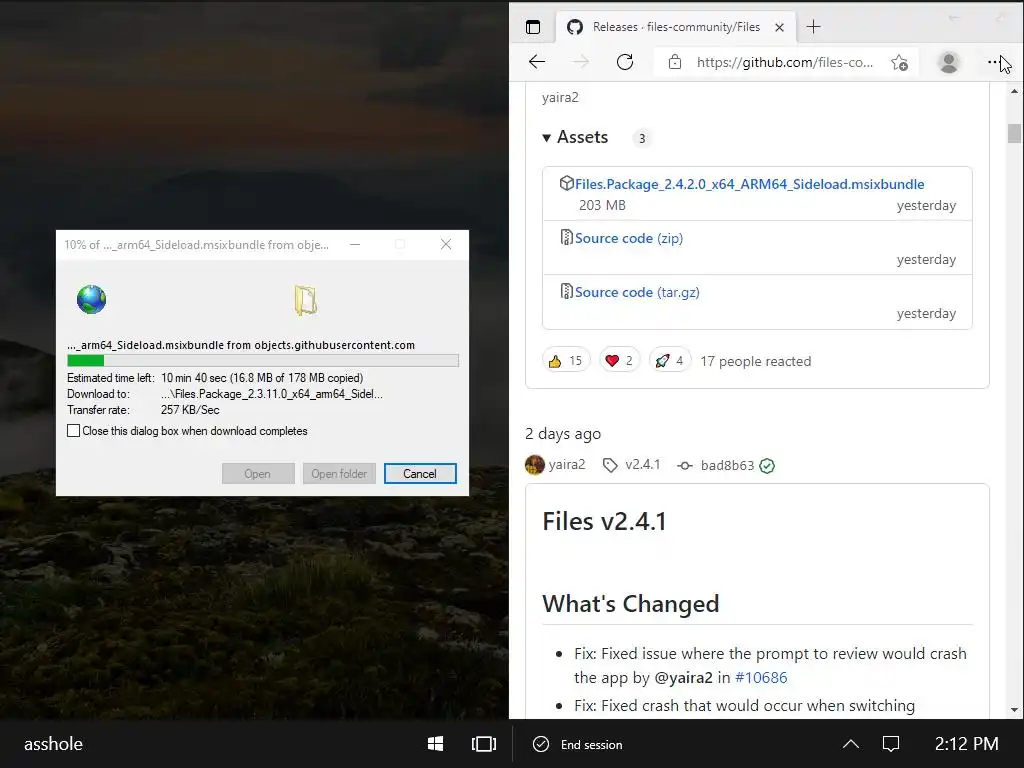The height and width of the screenshot is (768, 1024).
Task: Click the 2:12 PM clock
Action: [967, 744]
